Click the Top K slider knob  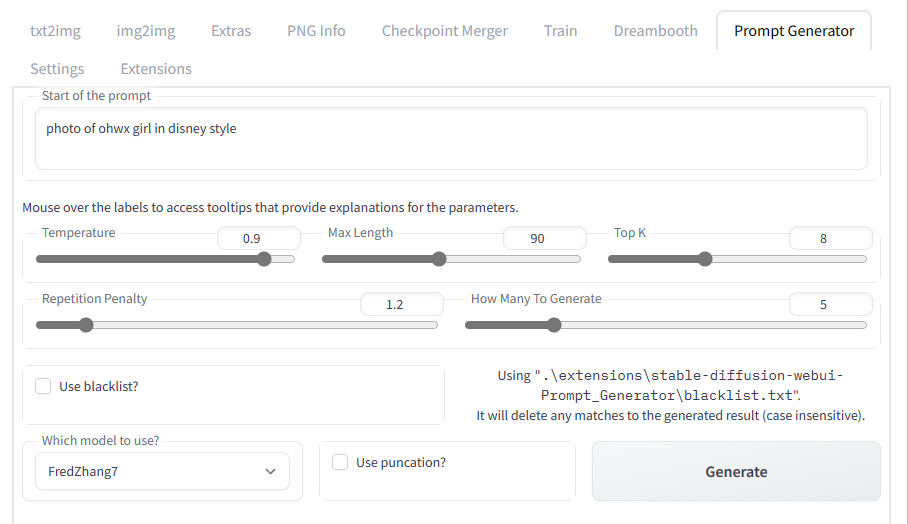coord(705,259)
